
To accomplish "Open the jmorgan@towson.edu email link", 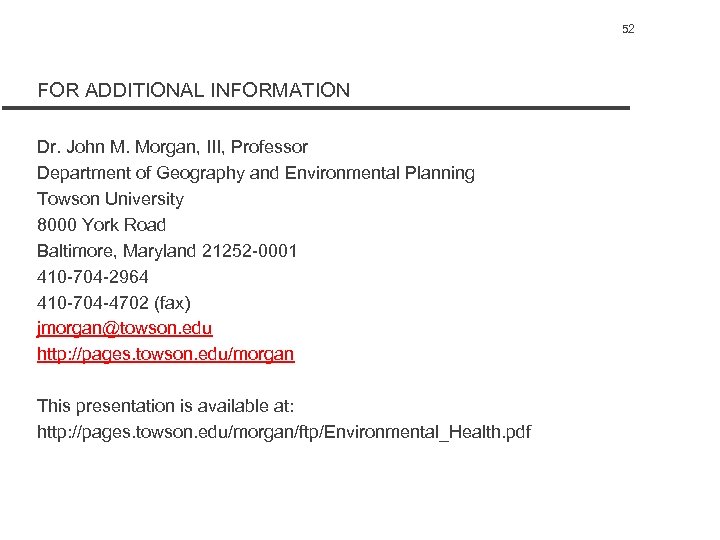I will 125,328.
